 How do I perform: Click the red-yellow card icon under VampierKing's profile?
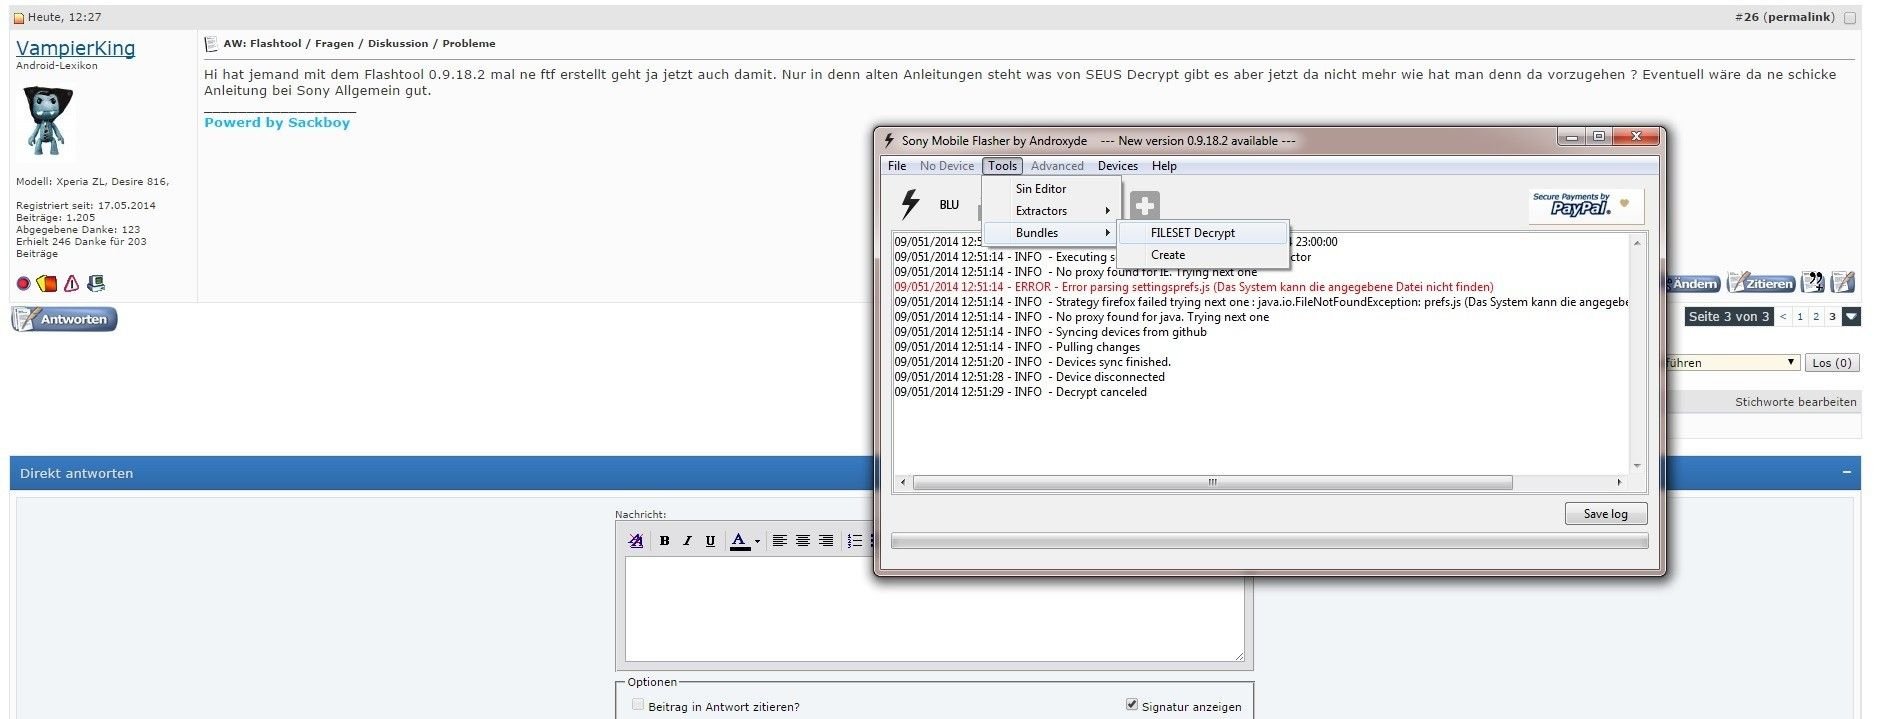coord(47,284)
